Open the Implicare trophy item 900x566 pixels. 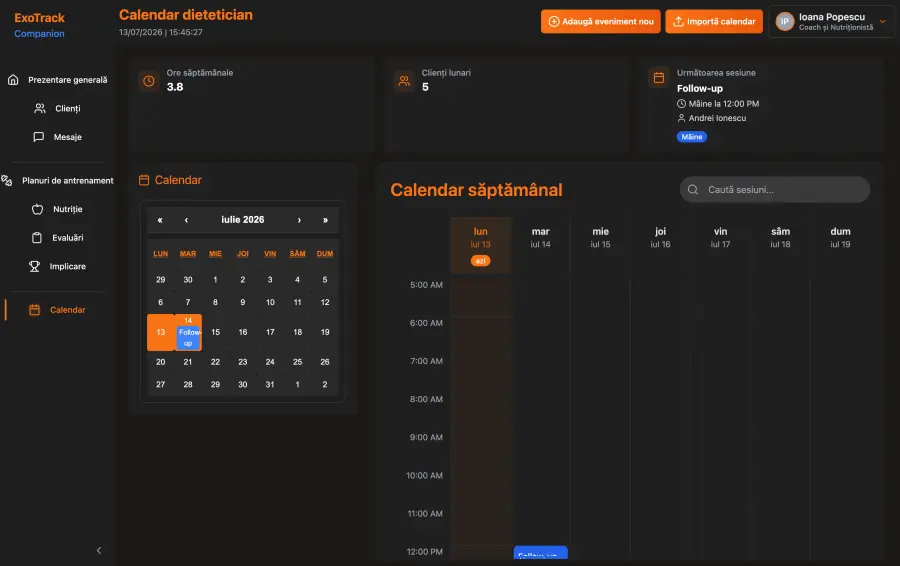[x=57, y=266]
